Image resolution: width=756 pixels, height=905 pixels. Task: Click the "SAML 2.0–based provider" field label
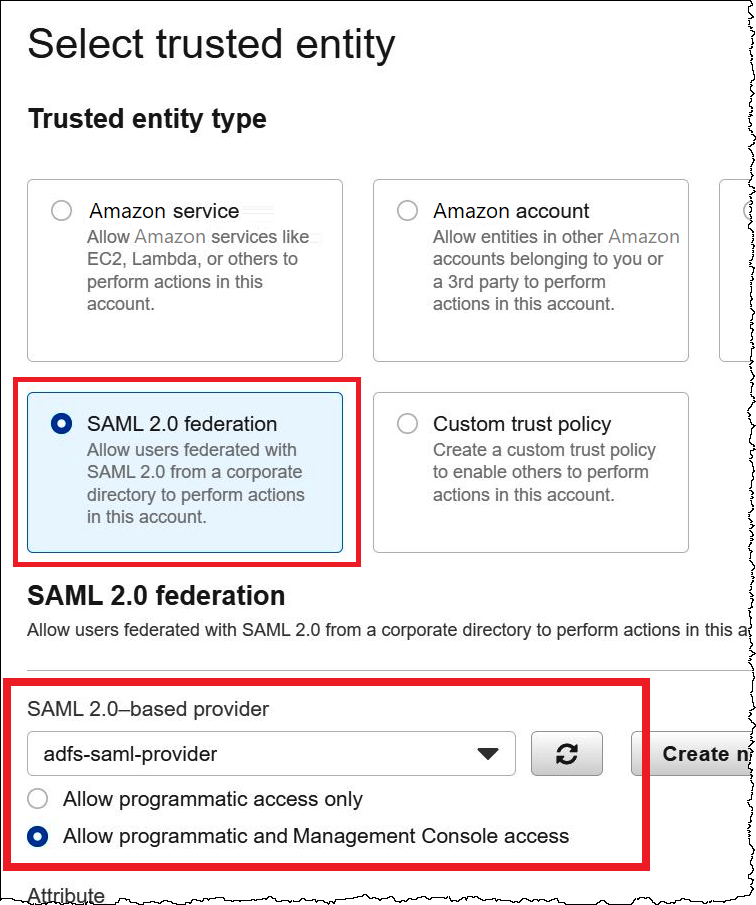(148, 709)
